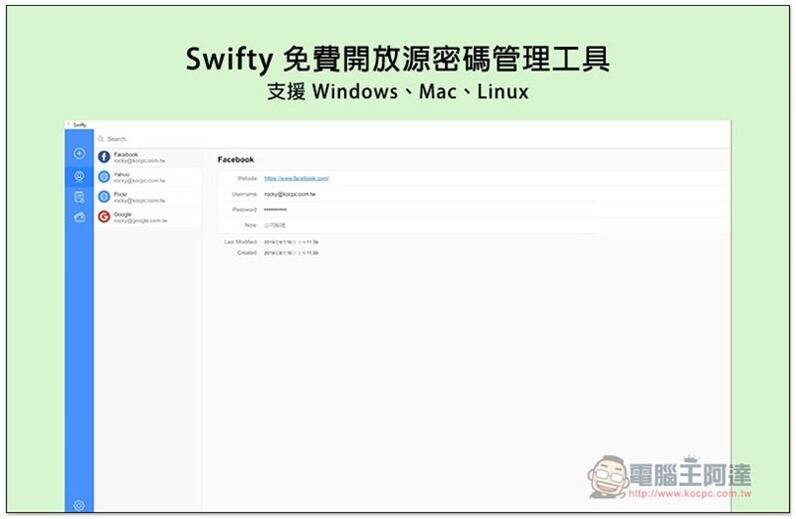Click the Yahoo entry's round icon

click(104, 177)
